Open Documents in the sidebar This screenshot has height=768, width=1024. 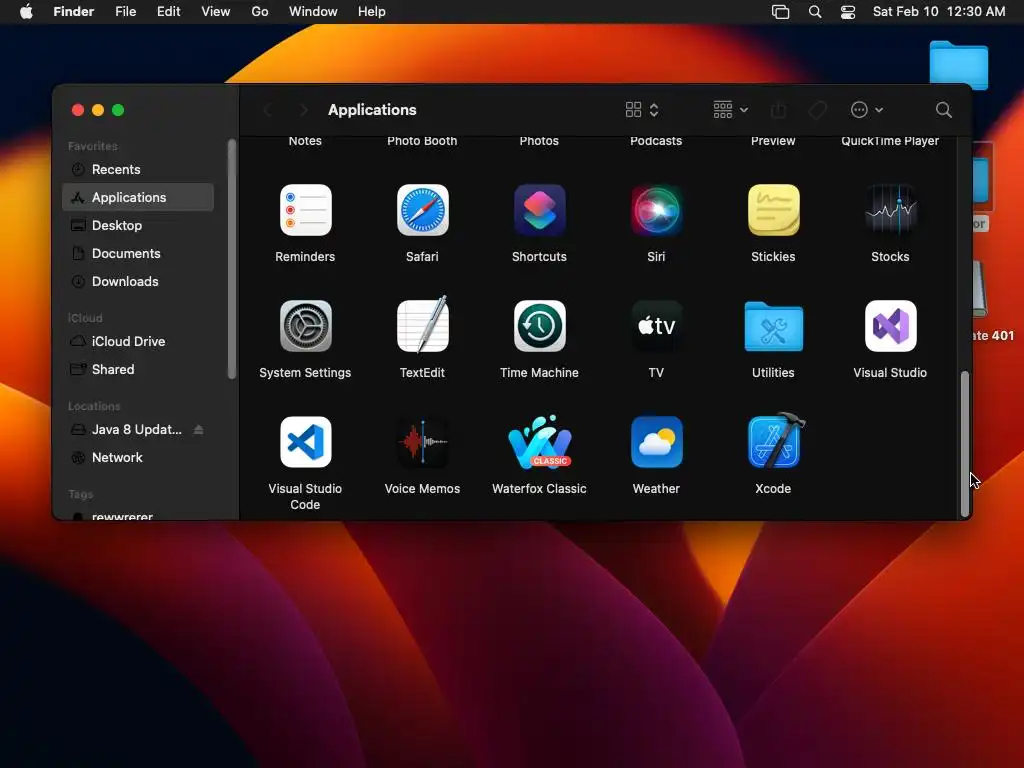click(x=138, y=253)
